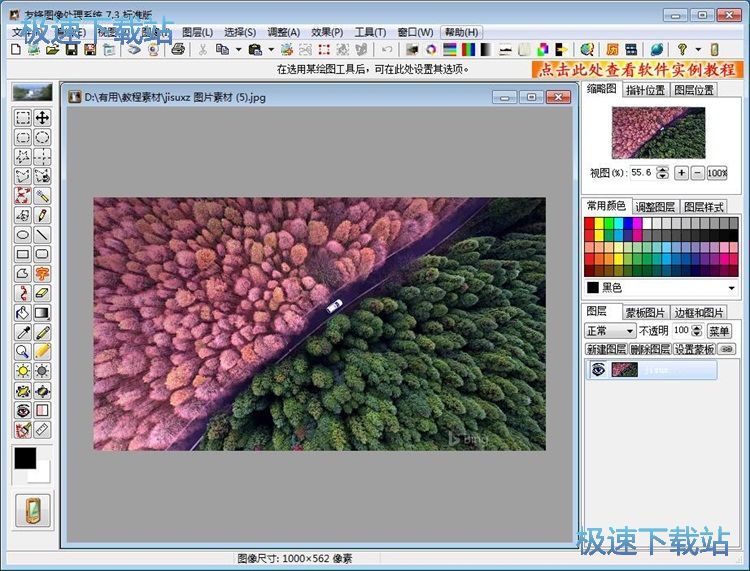Choose the ellipse shape tool

(x=23, y=235)
